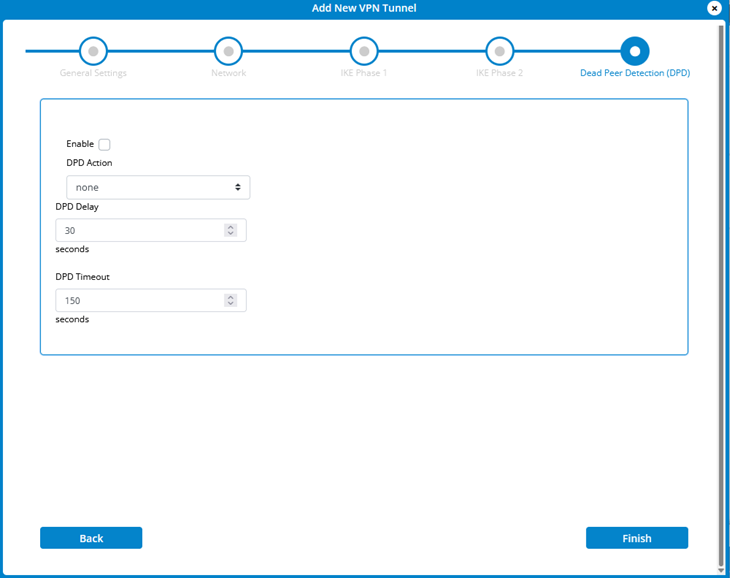732x578 pixels.
Task: Click the General Settings step circle
Action: [x=93, y=51]
